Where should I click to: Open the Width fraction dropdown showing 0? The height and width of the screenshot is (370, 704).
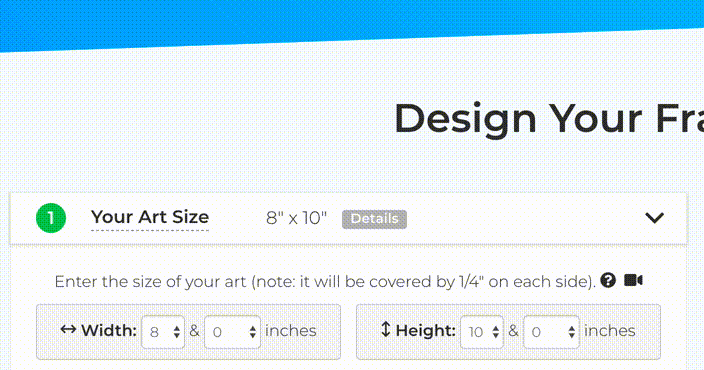(x=233, y=332)
